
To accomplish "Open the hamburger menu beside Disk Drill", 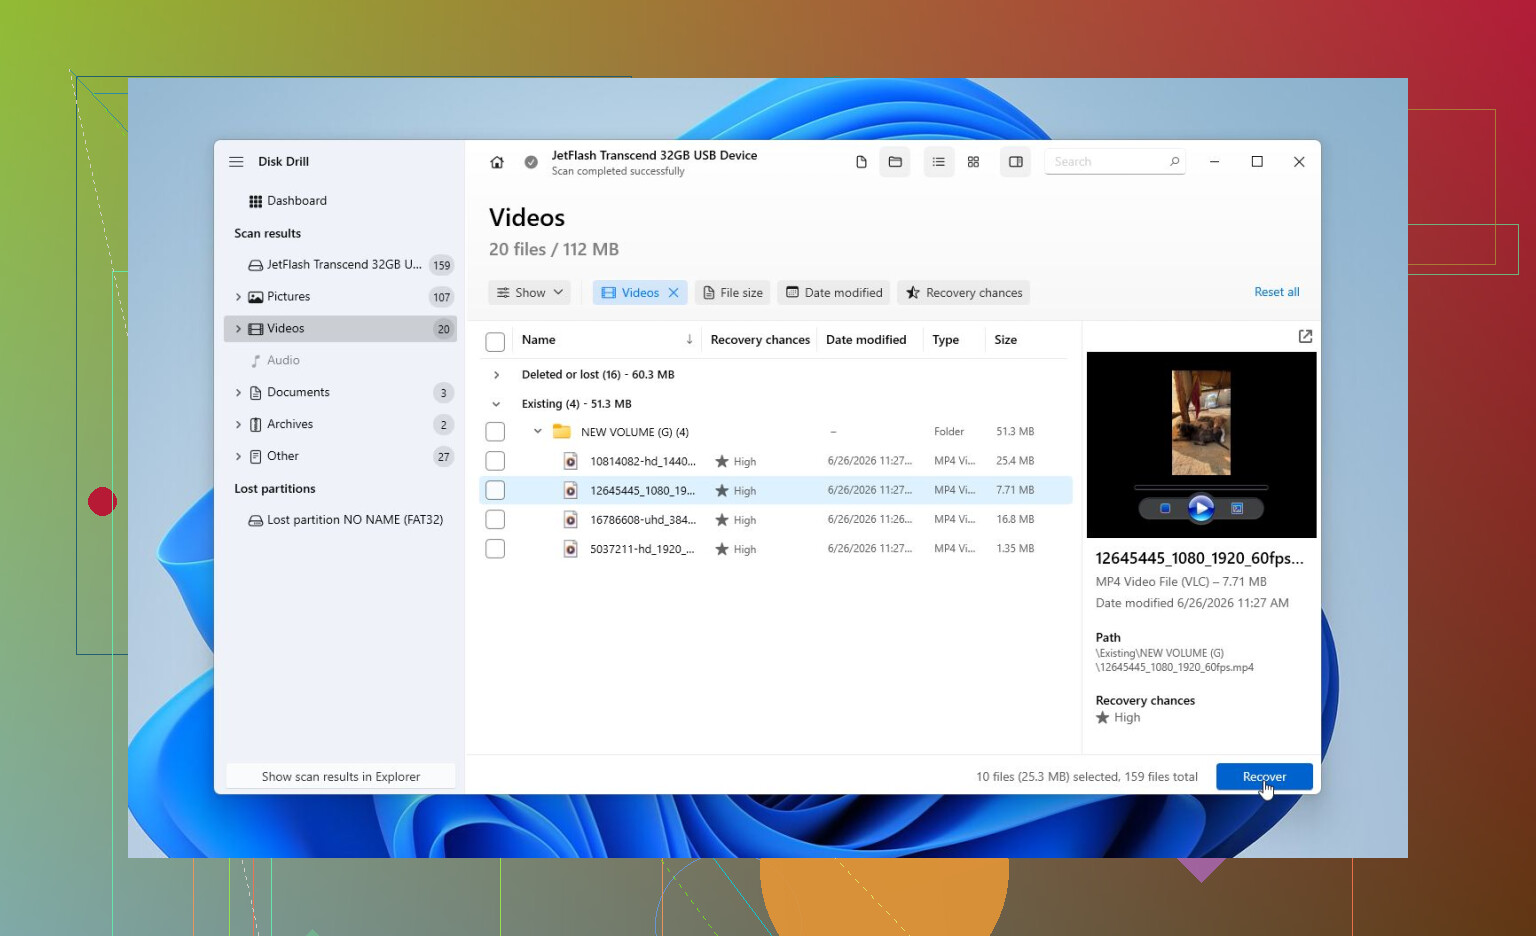I will [x=236, y=162].
